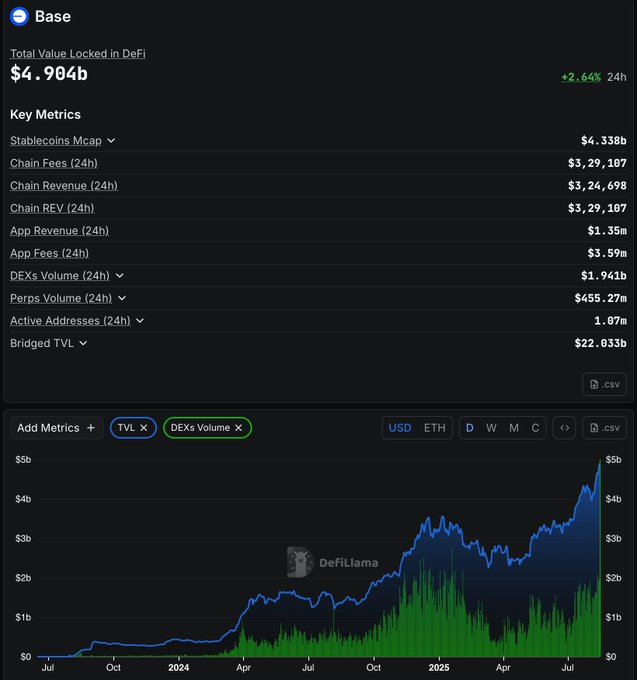Click the +2.64% 24h change value
This screenshot has height=680, width=637.
[x=581, y=77]
